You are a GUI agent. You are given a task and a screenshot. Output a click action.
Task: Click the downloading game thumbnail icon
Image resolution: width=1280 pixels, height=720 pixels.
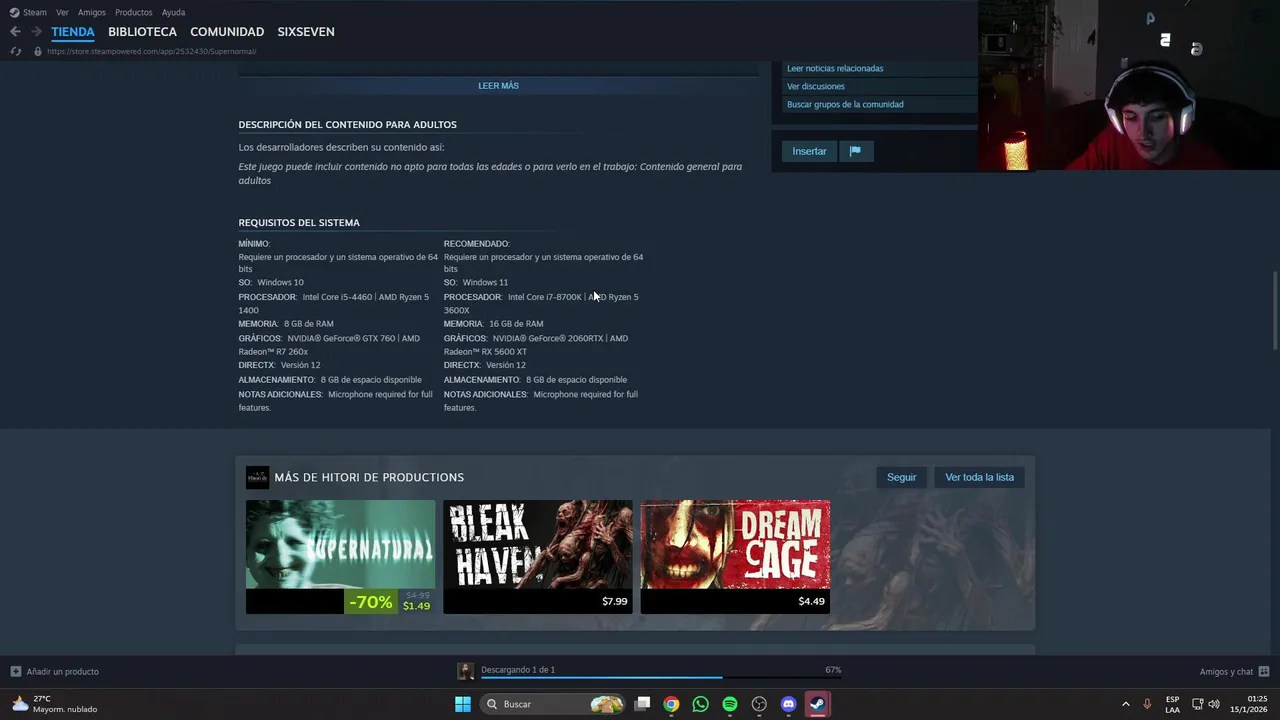[x=466, y=671]
